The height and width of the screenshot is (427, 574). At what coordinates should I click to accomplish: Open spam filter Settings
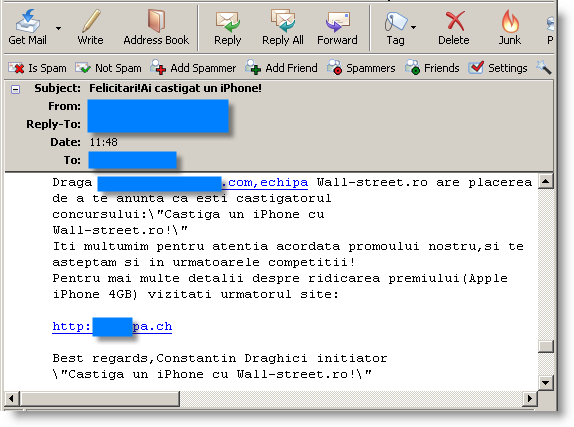coord(498,68)
